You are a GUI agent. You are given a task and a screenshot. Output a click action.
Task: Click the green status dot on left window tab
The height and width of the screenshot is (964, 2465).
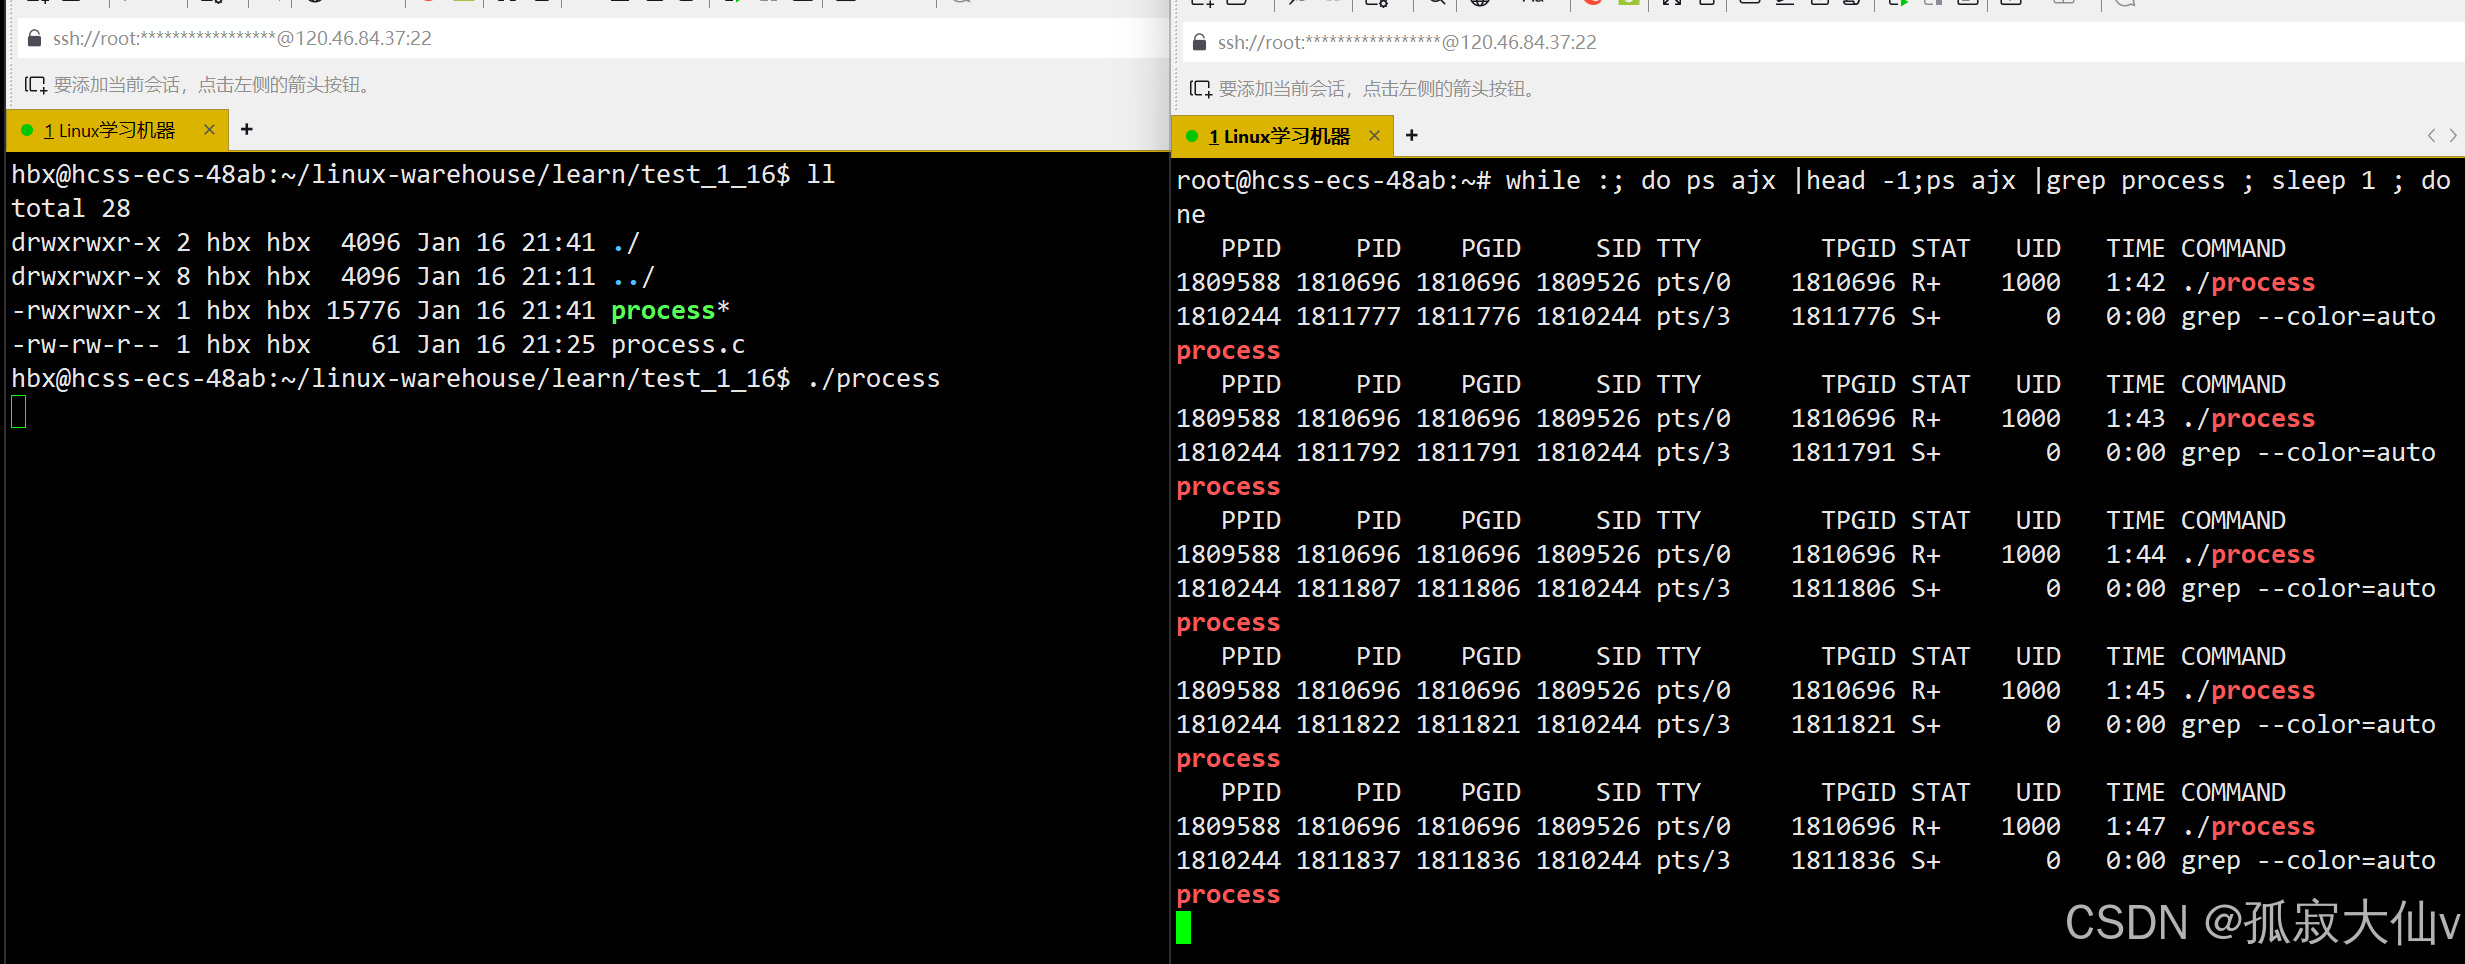27,130
